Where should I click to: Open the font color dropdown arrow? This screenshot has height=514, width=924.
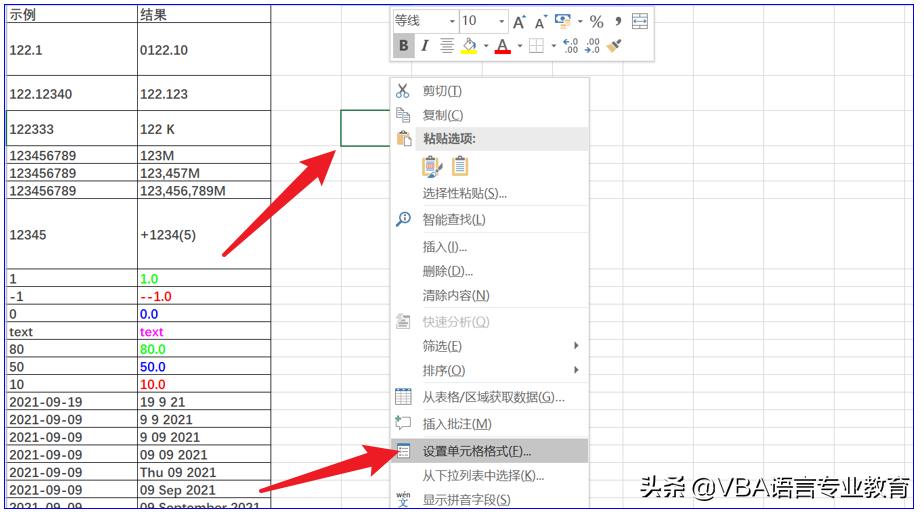coord(520,45)
